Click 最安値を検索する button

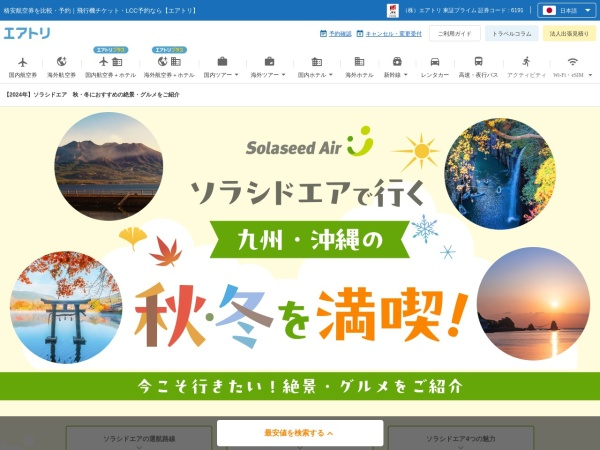[300, 433]
